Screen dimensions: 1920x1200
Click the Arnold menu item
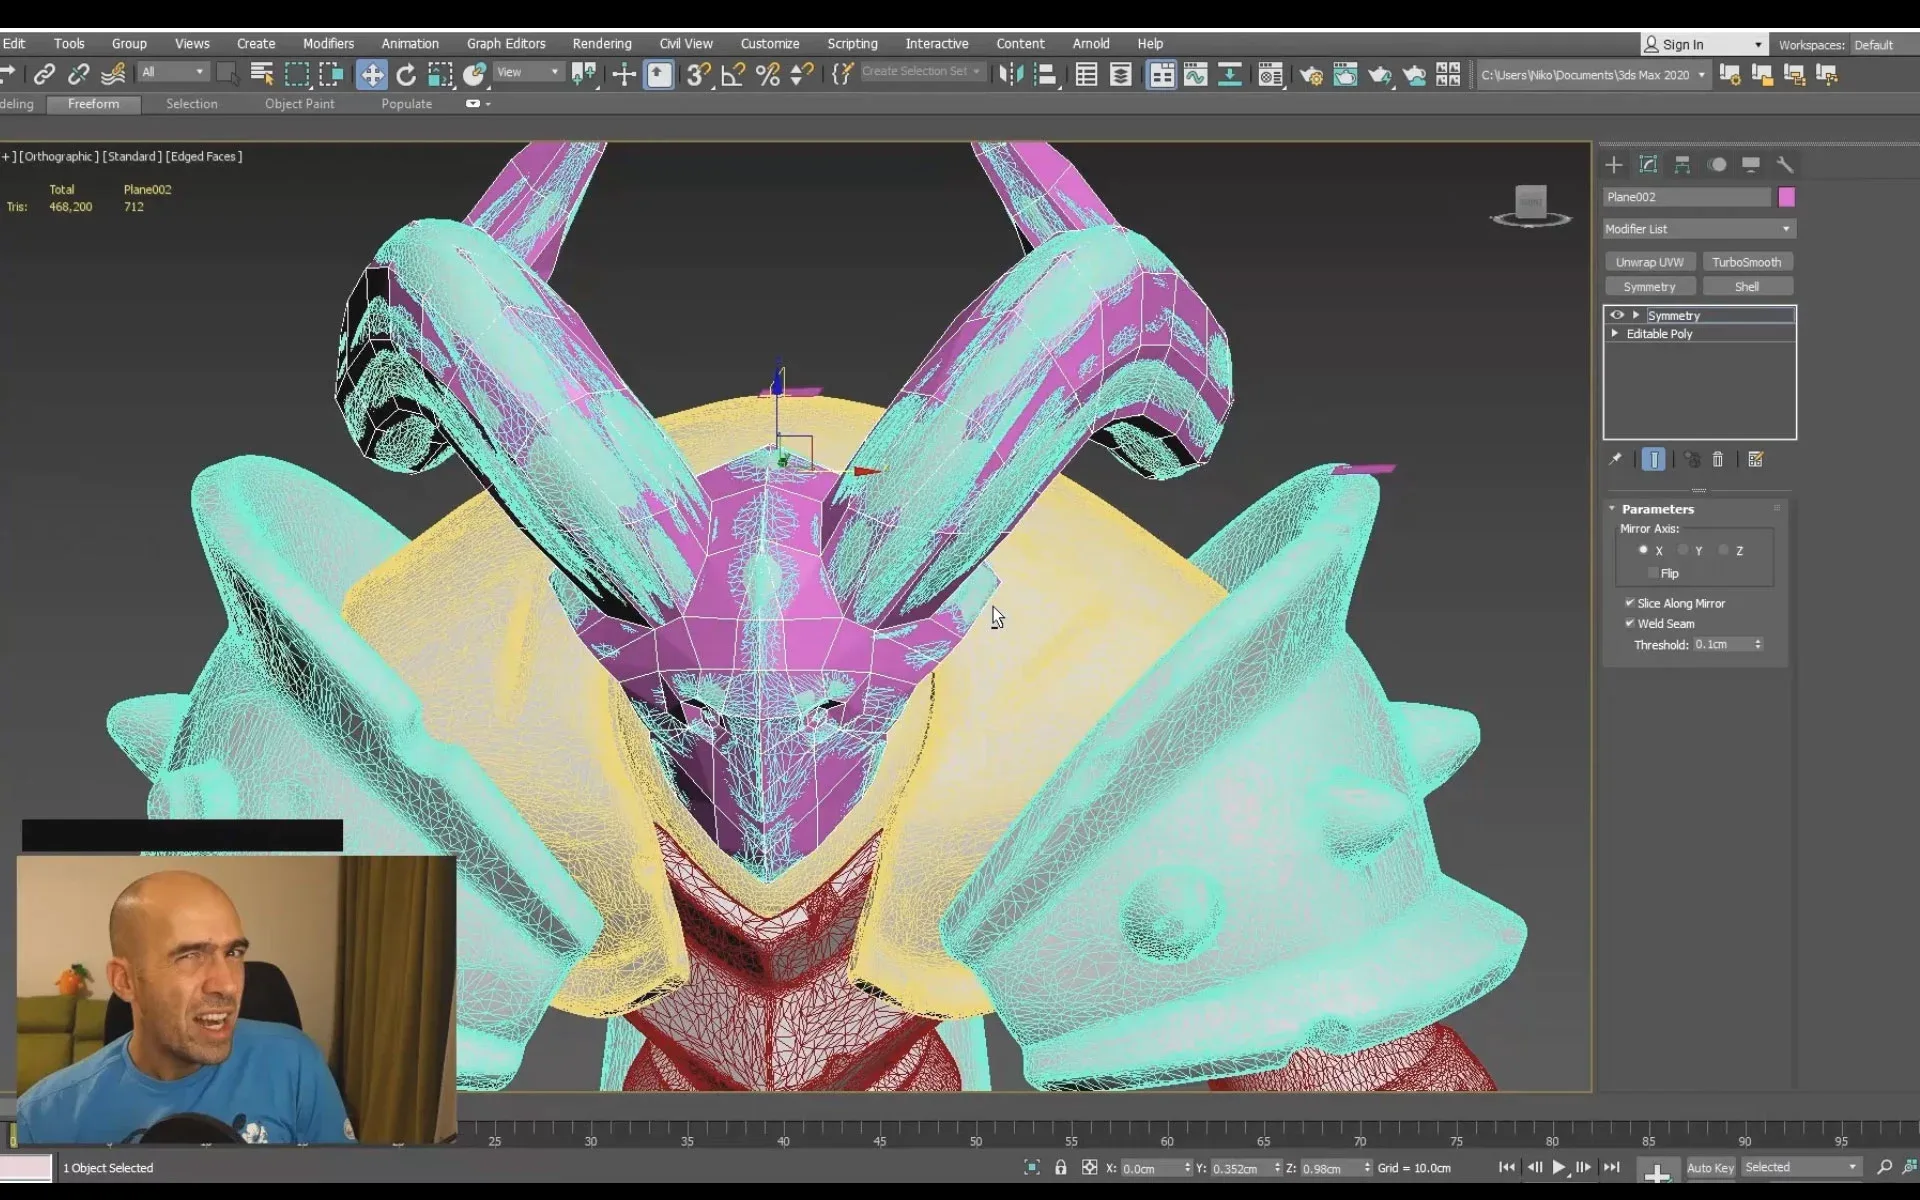click(1091, 43)
